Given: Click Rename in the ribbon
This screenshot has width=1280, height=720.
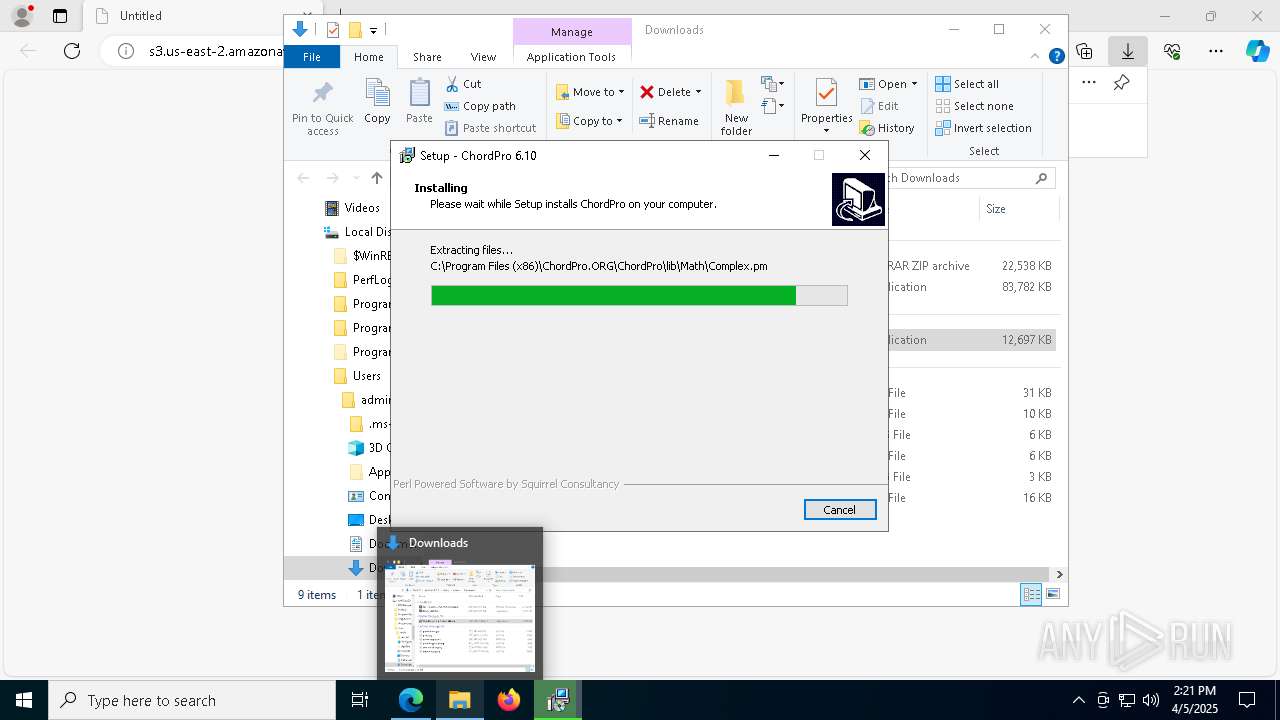Looking at the screenshot, I should pos(669,121).
